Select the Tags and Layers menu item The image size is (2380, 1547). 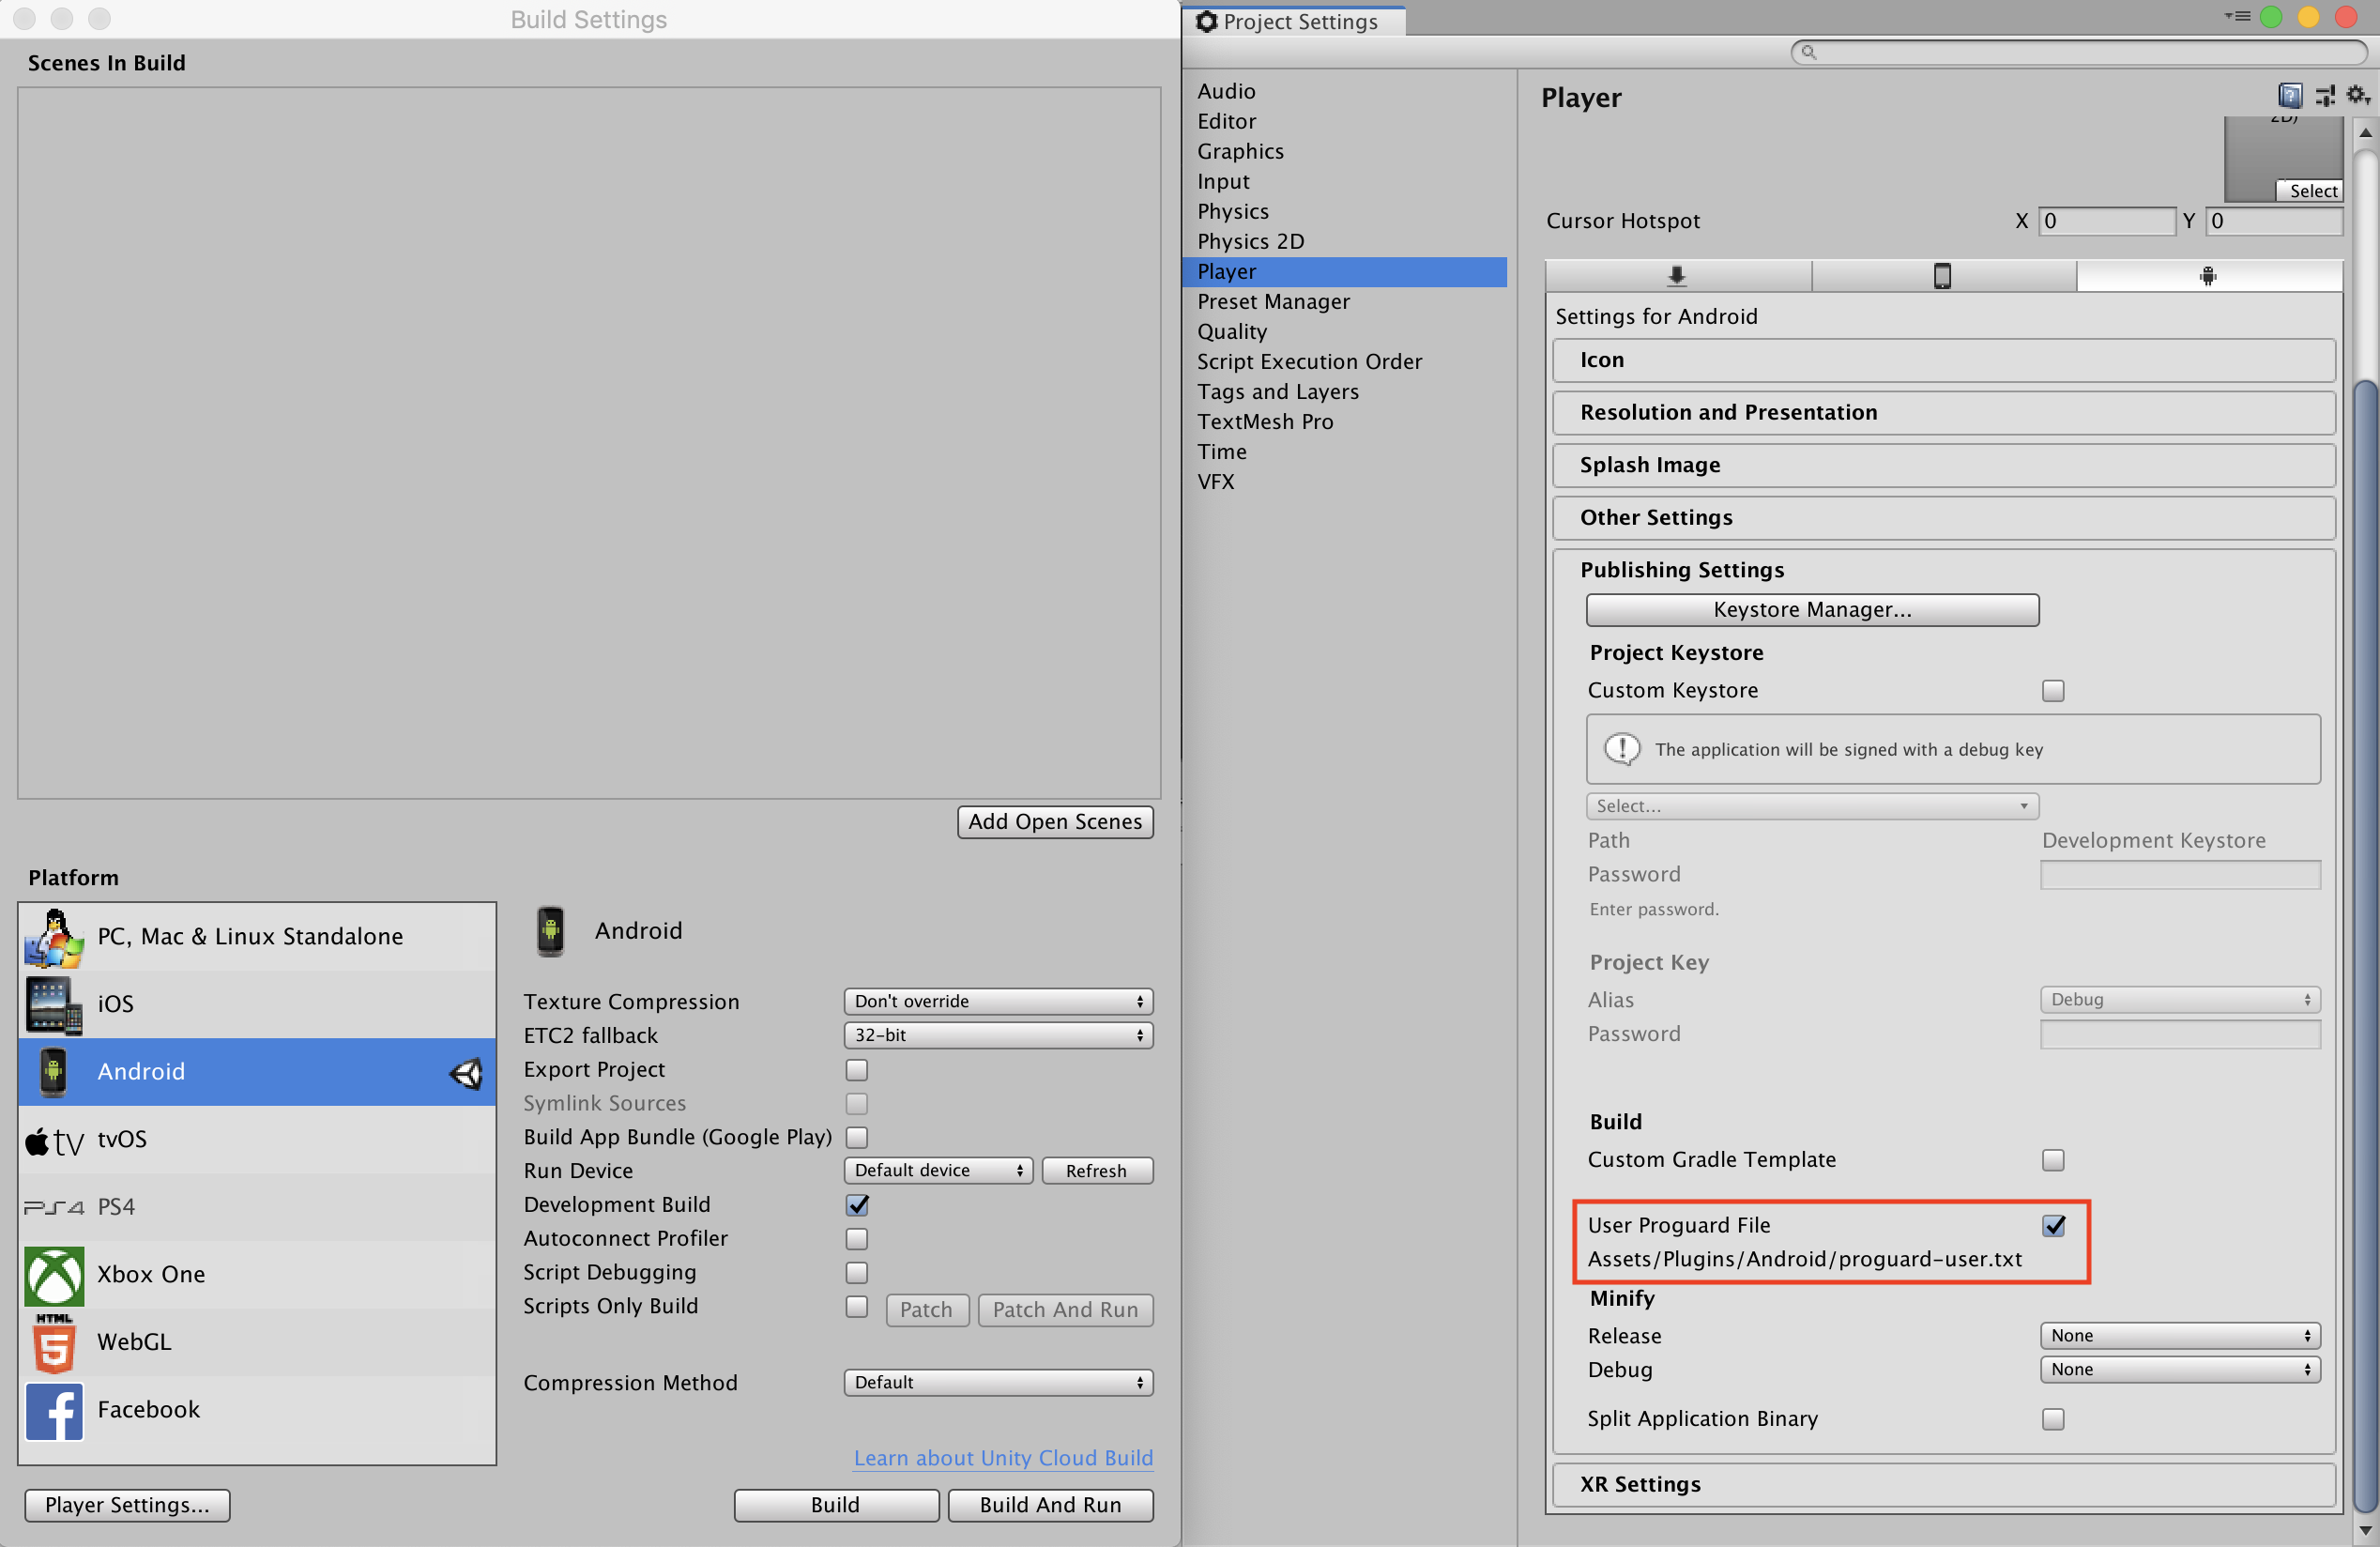coord(1268,391)
